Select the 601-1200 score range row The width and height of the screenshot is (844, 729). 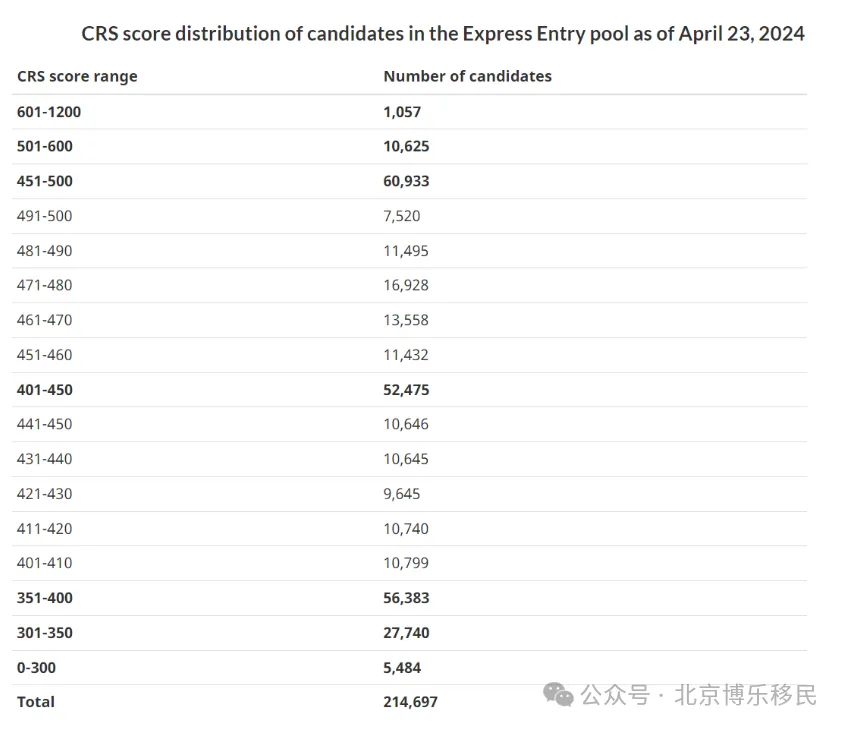(x=409, y=112)
